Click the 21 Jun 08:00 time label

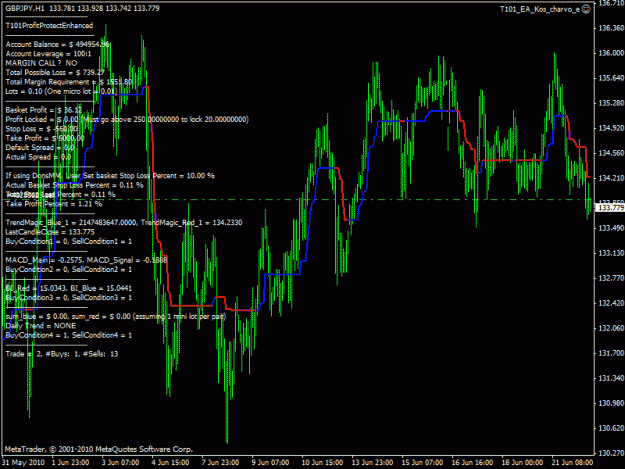pos(572,463)
